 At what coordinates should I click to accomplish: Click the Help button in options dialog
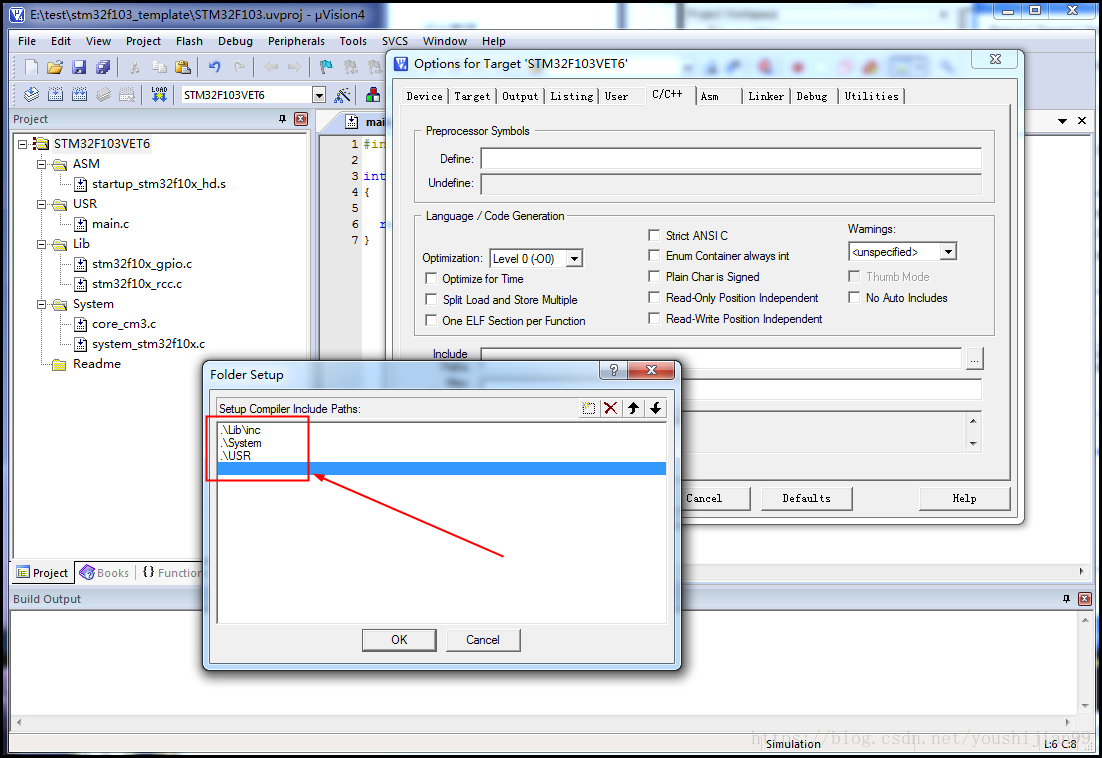pos(964,498)
